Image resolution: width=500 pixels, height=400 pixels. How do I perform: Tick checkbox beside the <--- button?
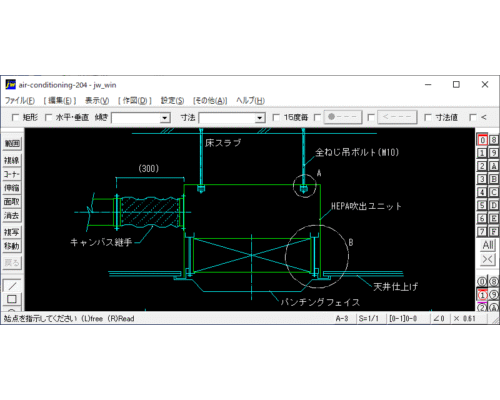tap(371, 117)
